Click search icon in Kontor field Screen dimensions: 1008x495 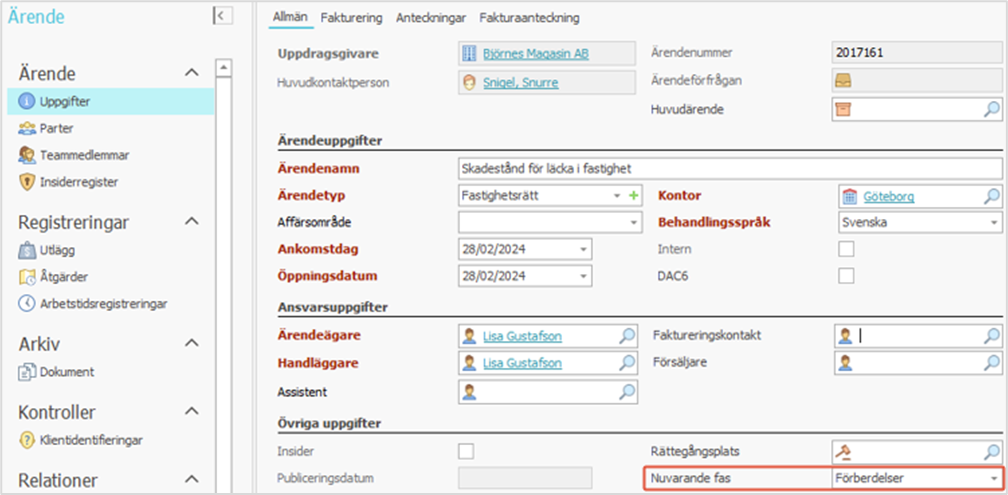click(991, 196)
